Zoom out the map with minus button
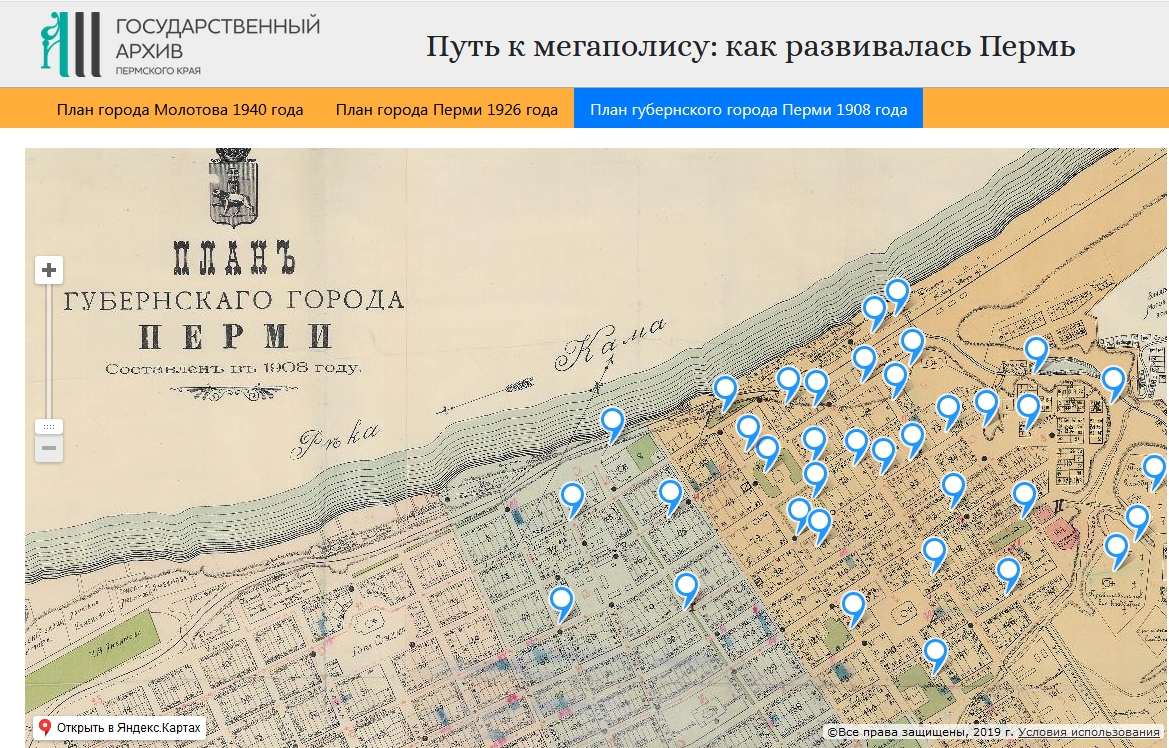 point(49,448)
